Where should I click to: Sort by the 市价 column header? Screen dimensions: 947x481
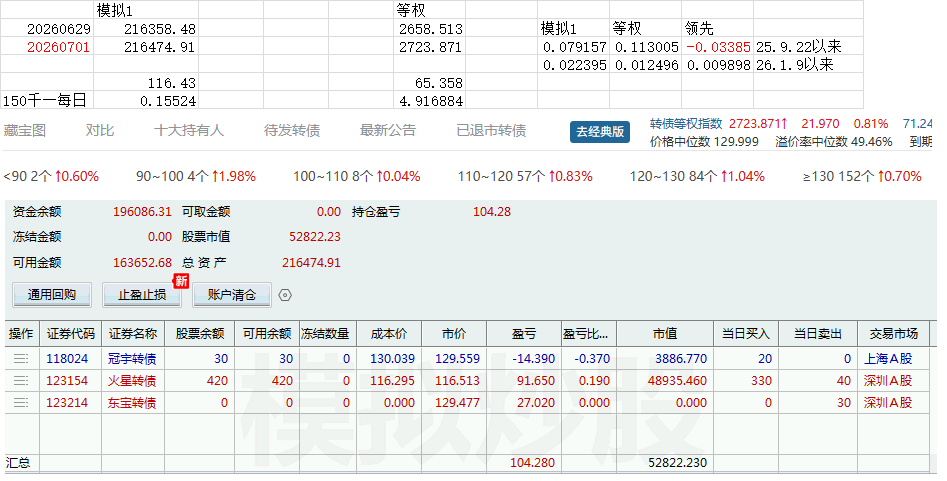pyautogui.click(x=454, y=334)
